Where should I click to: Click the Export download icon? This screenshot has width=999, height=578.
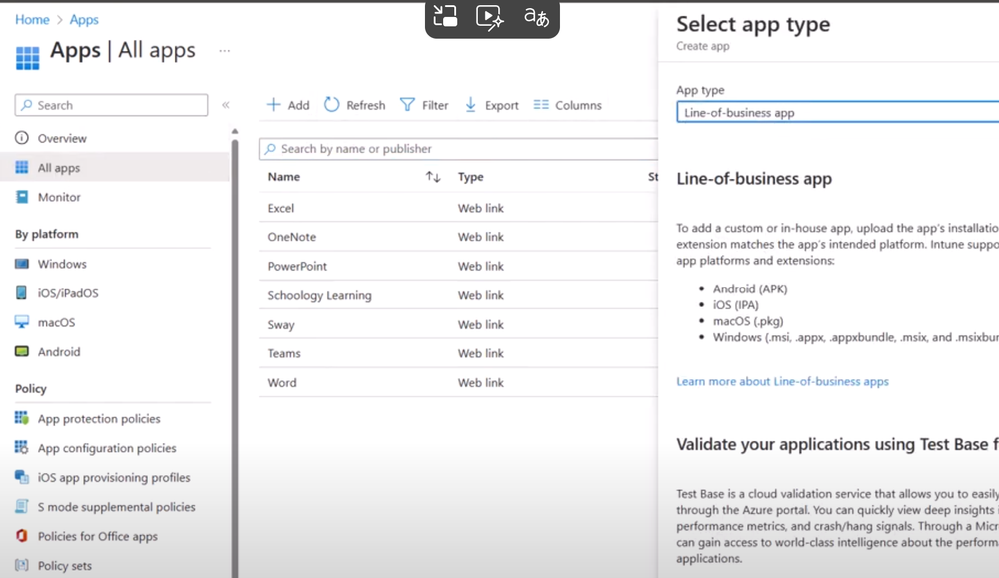470,105
